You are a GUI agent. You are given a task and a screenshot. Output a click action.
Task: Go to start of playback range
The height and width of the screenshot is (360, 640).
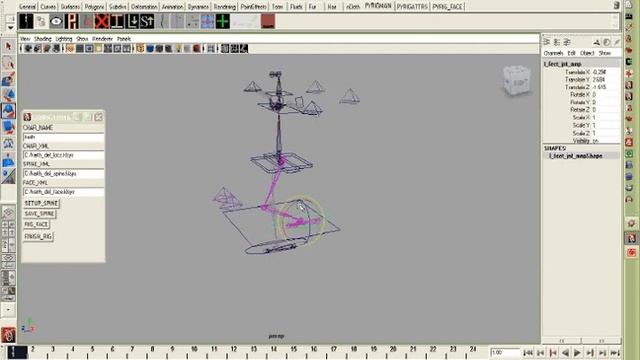point(528,353)
